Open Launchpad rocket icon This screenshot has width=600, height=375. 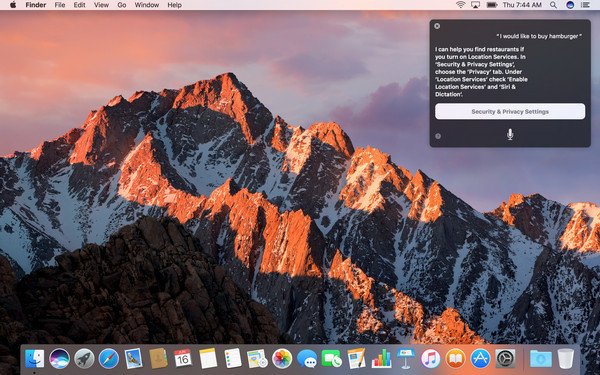pyautogui.click(x=84, y=359)
